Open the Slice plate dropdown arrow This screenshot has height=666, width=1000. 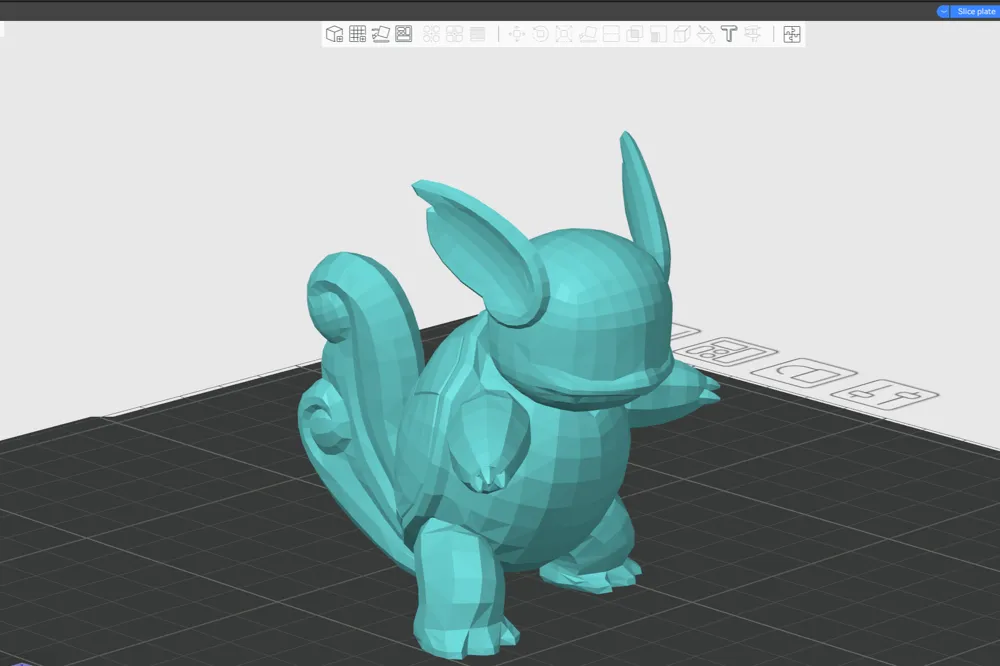(x=941, y=11)
